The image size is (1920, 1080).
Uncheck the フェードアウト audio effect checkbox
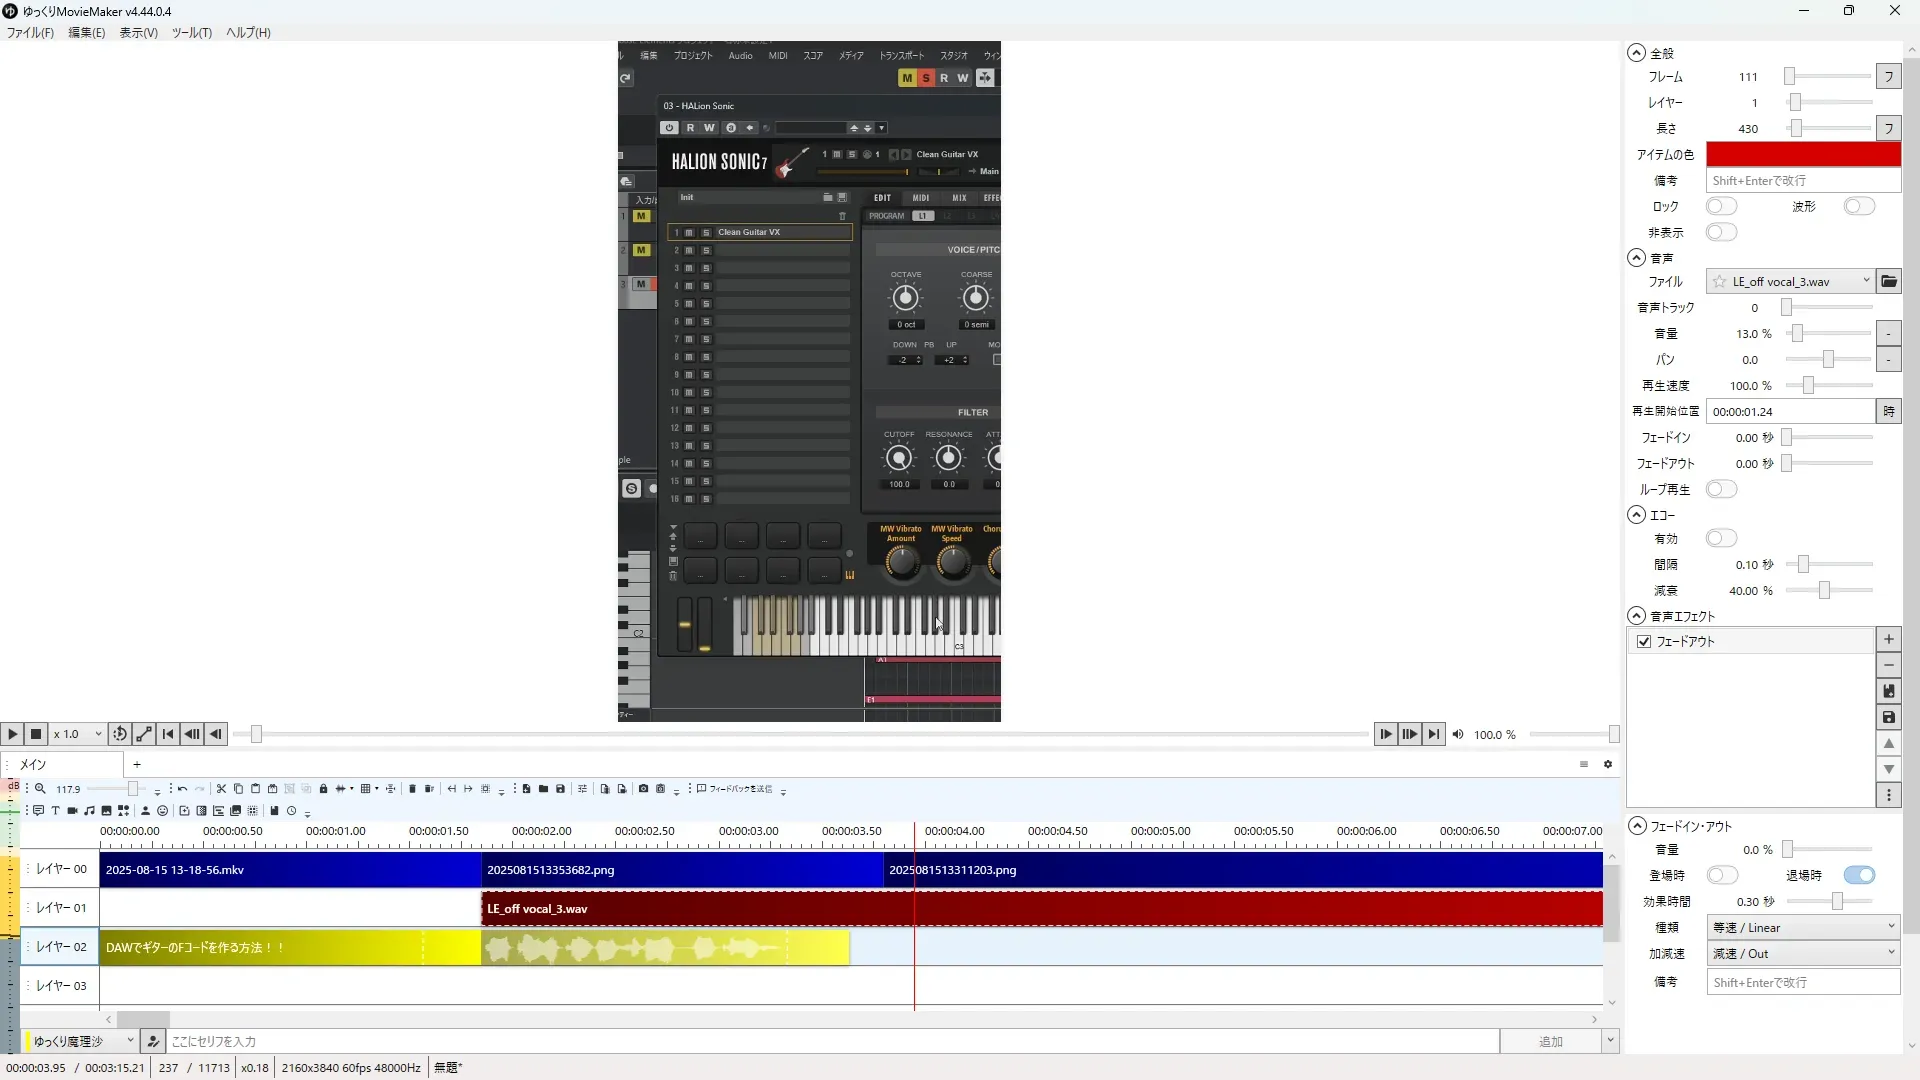(1644, 642)
